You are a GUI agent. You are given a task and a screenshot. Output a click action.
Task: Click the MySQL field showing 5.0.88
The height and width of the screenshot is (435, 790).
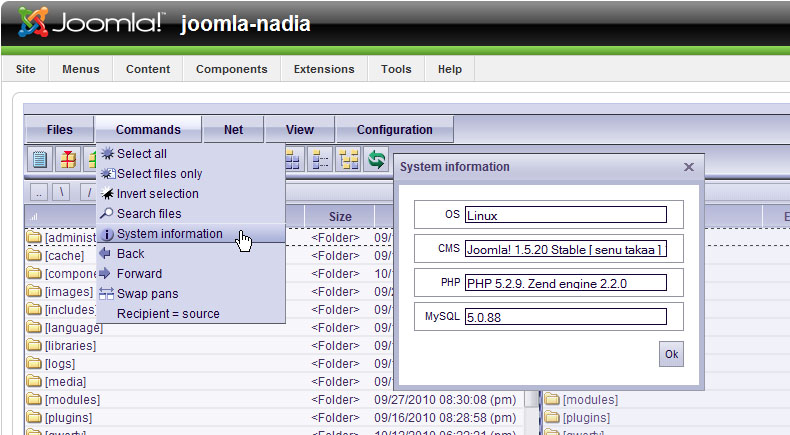[x=566, y=317]
